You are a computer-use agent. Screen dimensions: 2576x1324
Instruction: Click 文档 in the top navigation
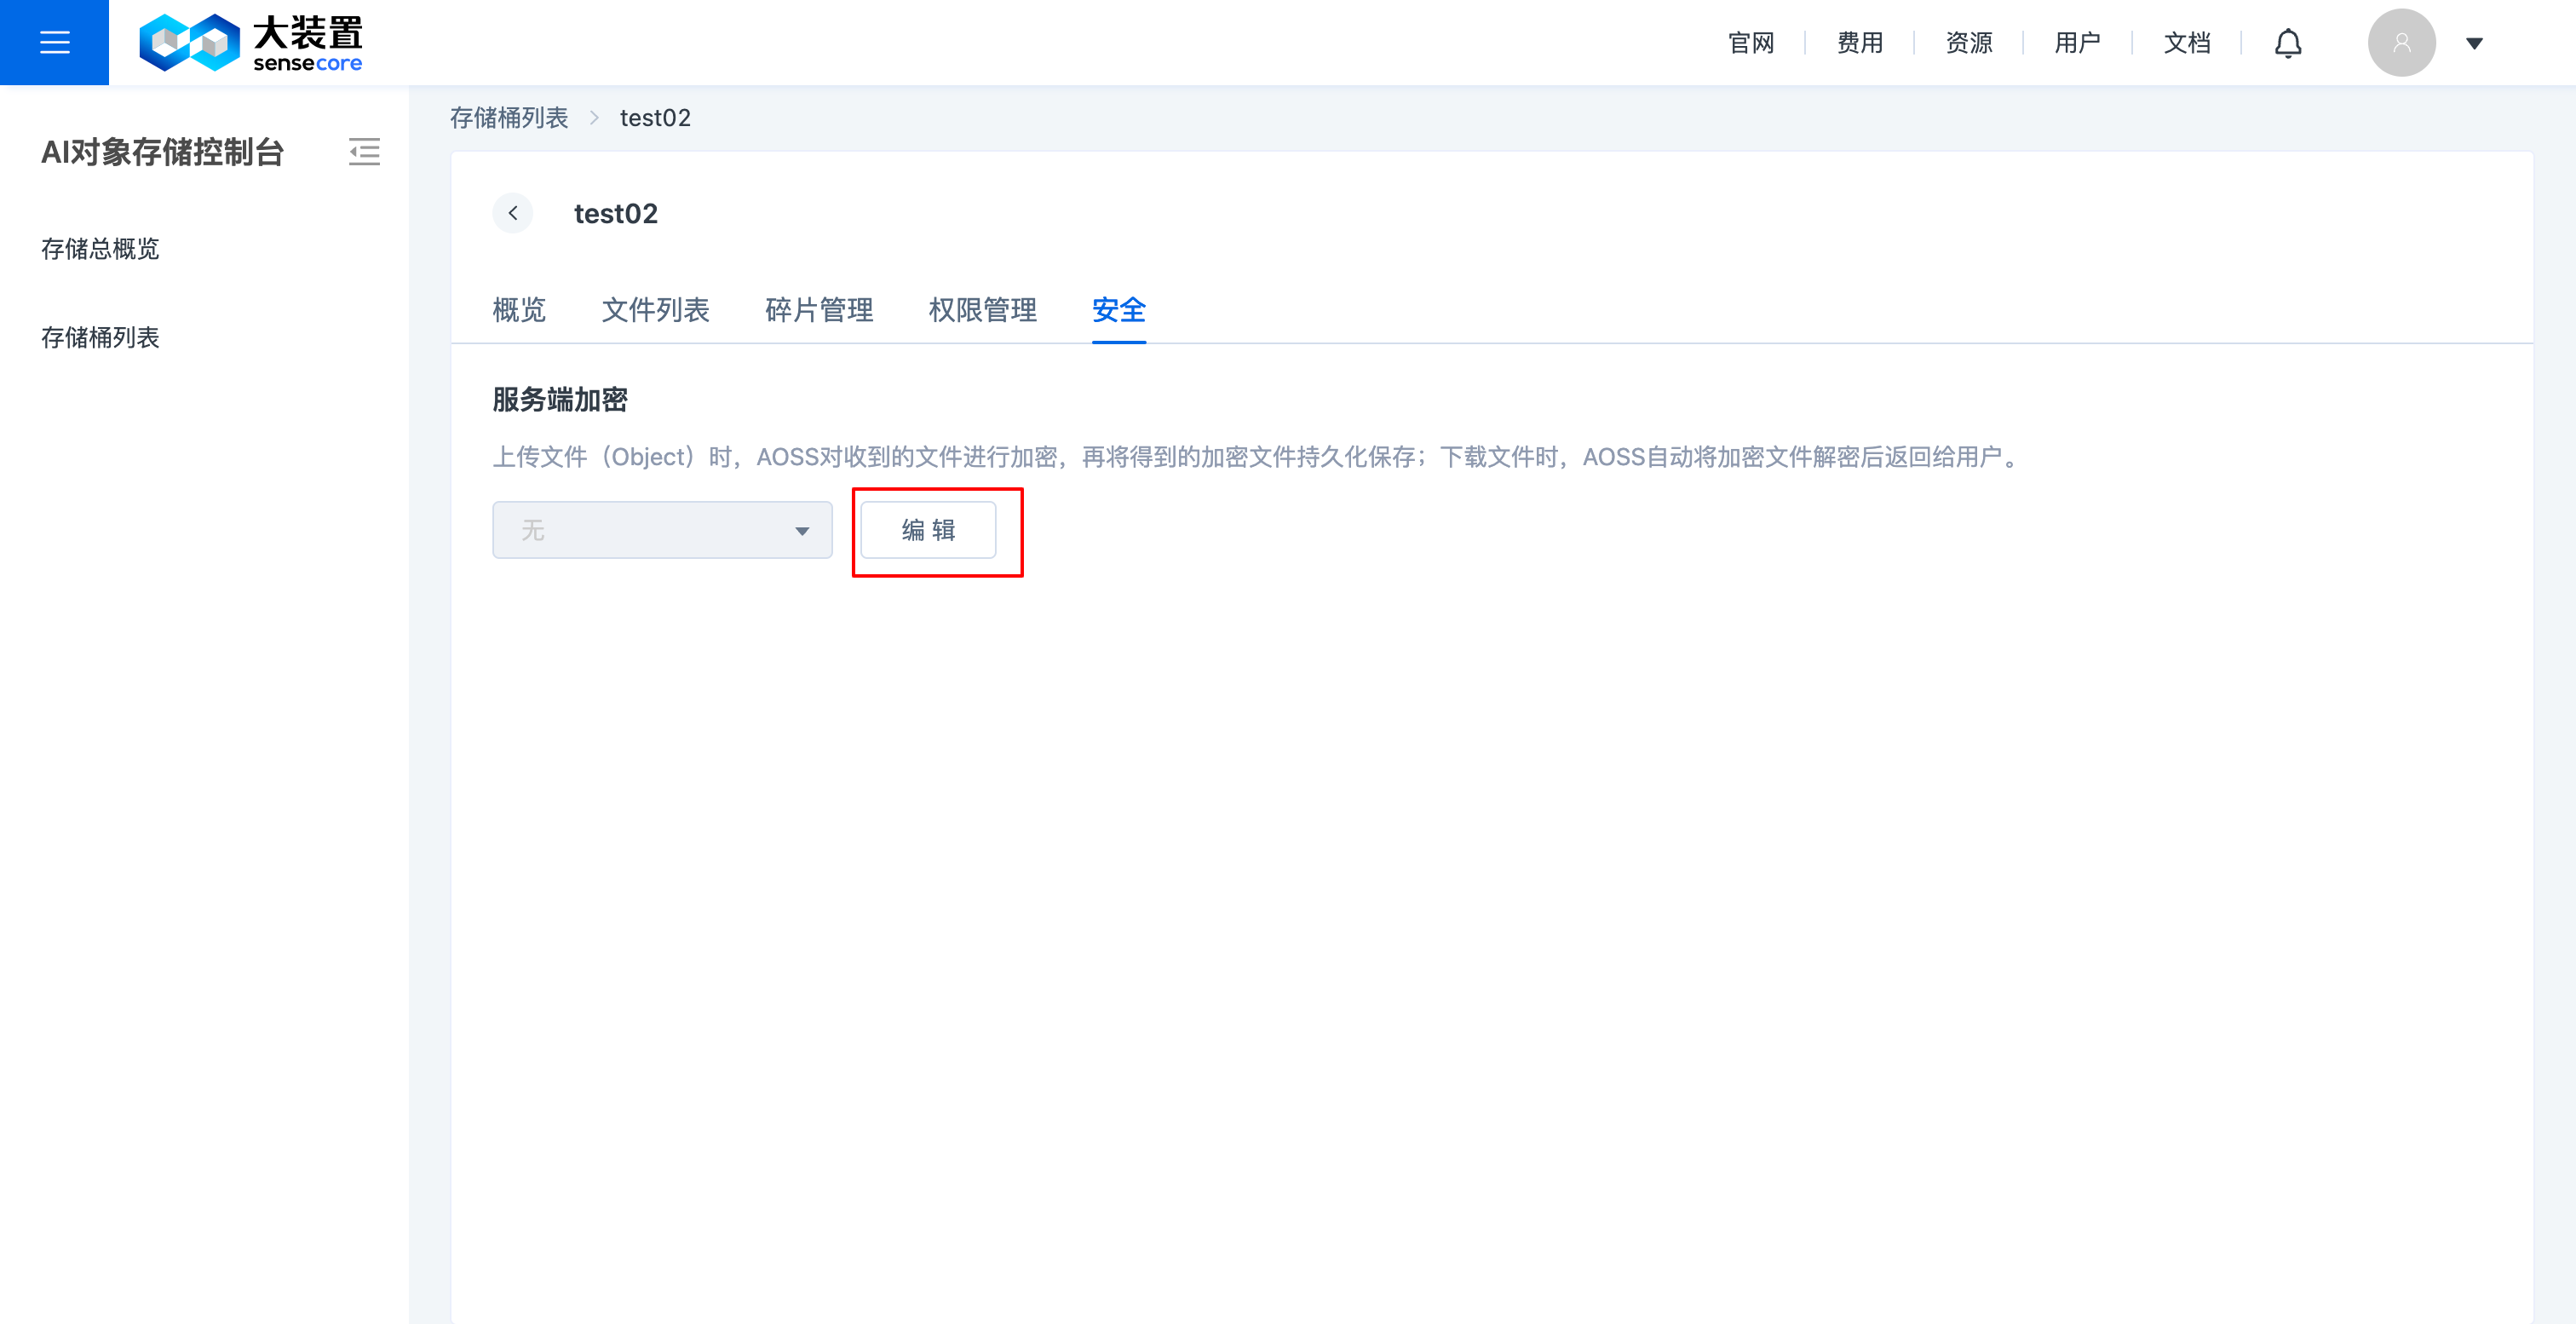[2186, 42]
